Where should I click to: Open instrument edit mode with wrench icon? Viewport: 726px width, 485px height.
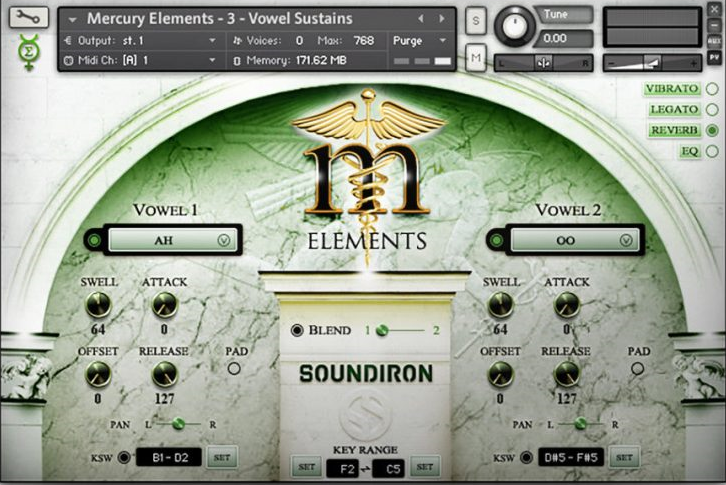(29, 17)
